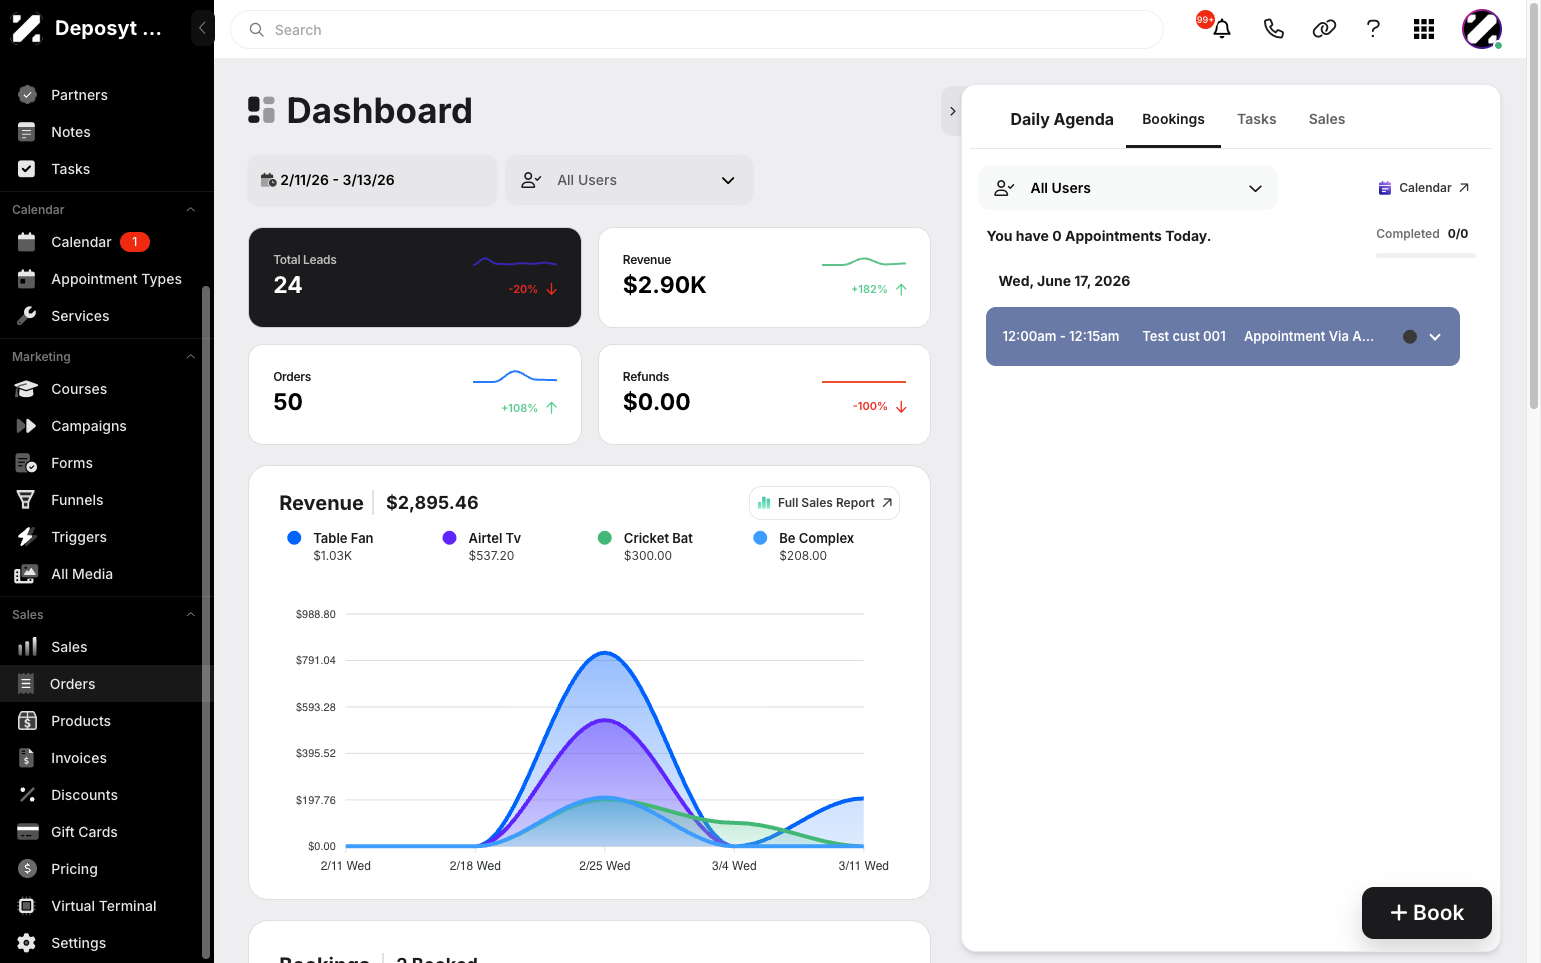Image resolution: width=1541 pixels, height=963 pixels.
Task: Click the Services wrench icon
Action: 27,316
